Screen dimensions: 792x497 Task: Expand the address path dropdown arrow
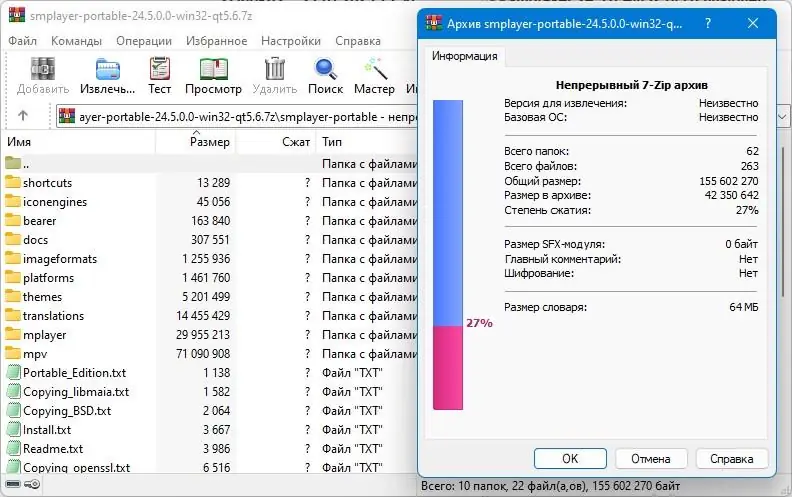point(782,117)
